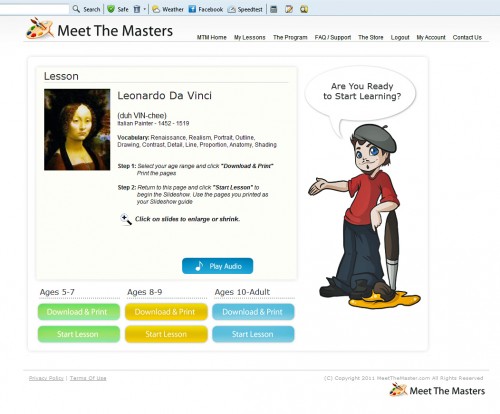Viewport: 500px width, 414px height.
Task: Launch Speedtest from the toolbar
Action: (245, 9)
